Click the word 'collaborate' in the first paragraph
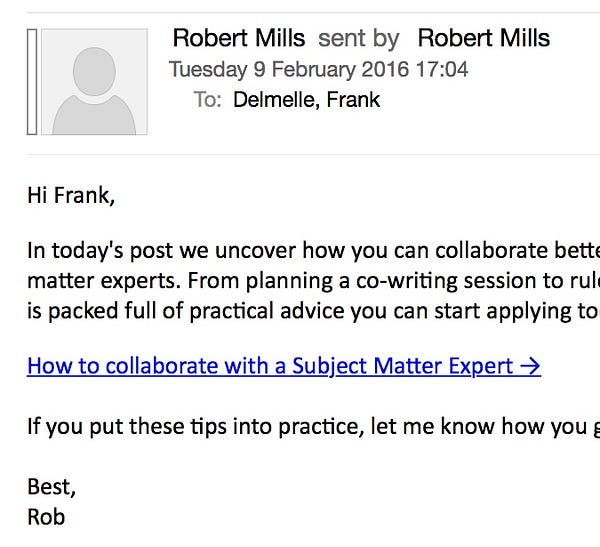600x547 pixels. click(x=491, y=251)
